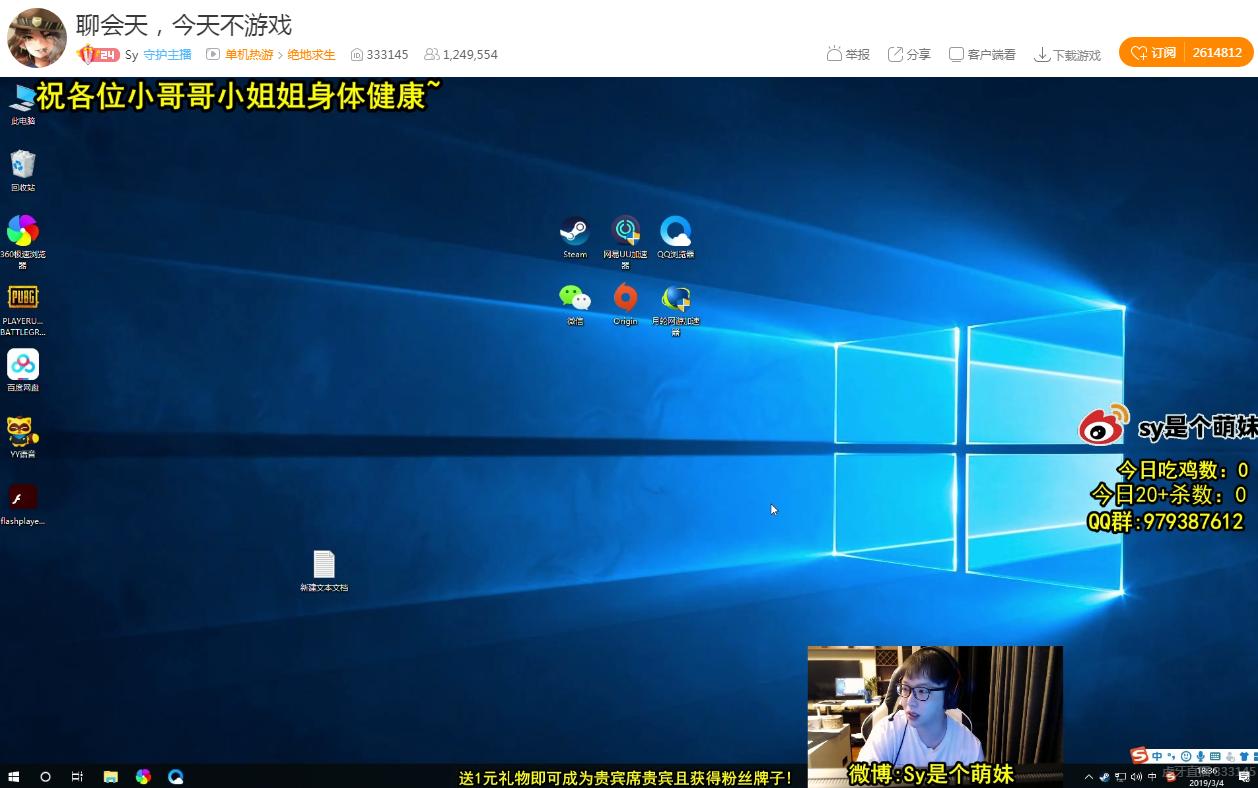
Task: Expand hidden system tray icons
Action: (x=1088, y=777)
